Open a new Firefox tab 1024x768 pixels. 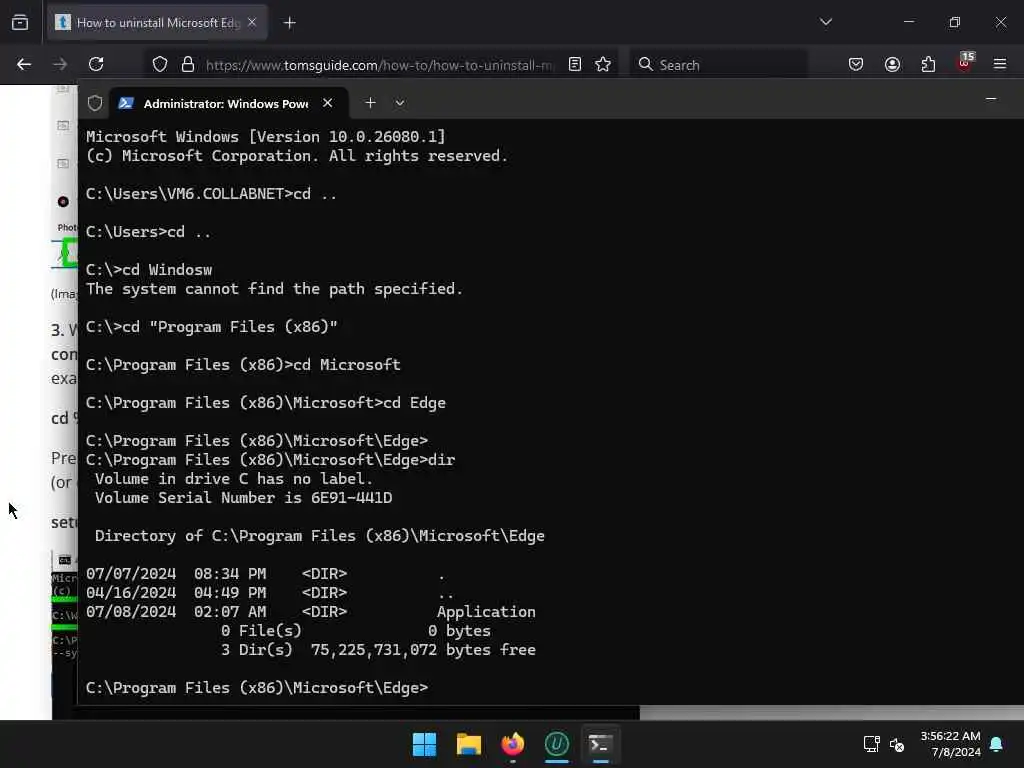point(290,23)
